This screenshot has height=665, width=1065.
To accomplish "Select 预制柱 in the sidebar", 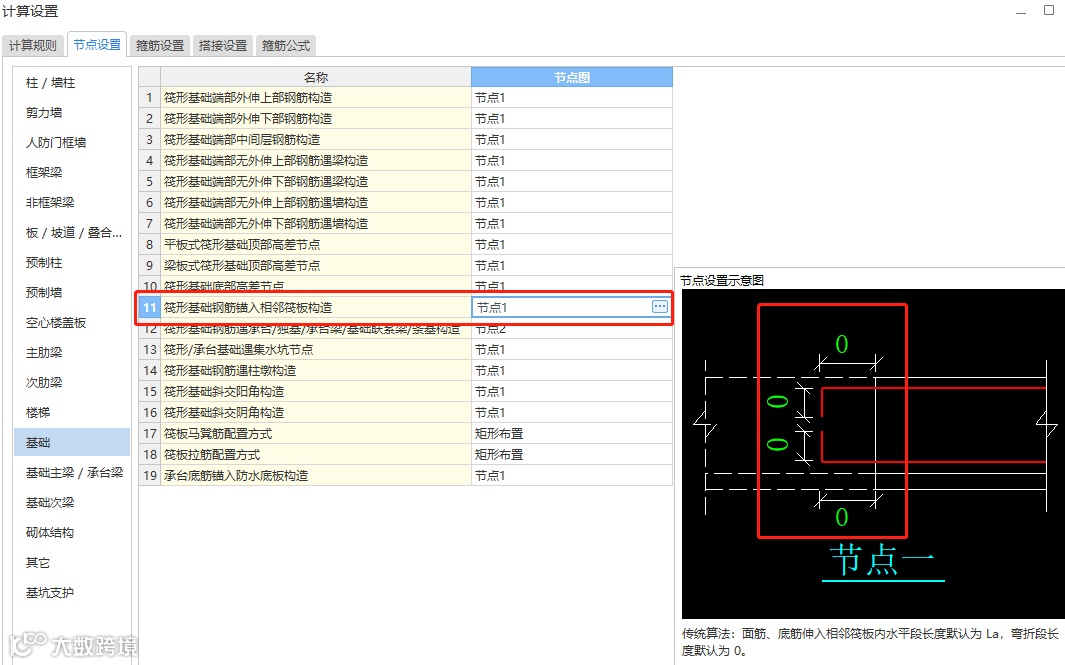I will (44, 263).
